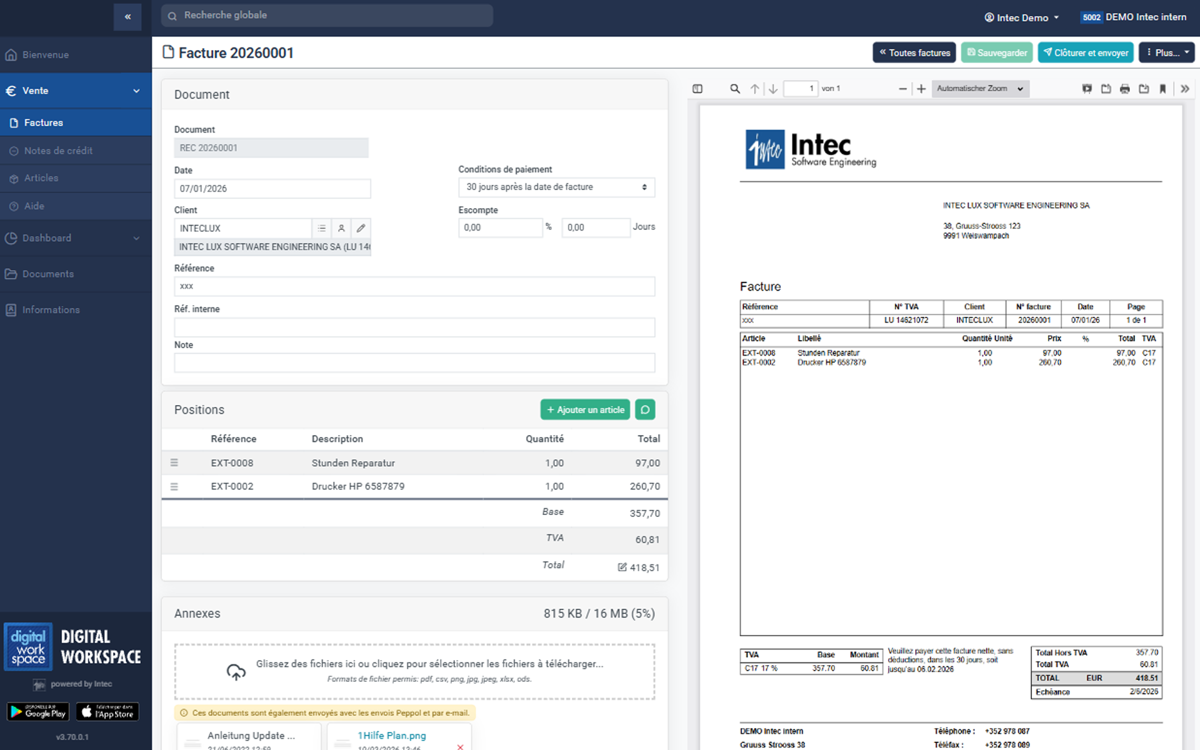Click the Référence field containing xxx
This screenshot has width=1200, height=750.
(415, 287)
